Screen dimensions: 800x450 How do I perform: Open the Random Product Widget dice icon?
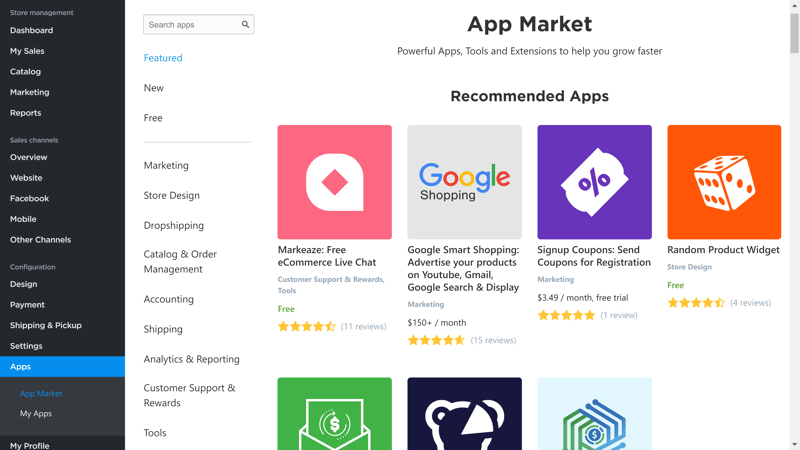[724, 182]
